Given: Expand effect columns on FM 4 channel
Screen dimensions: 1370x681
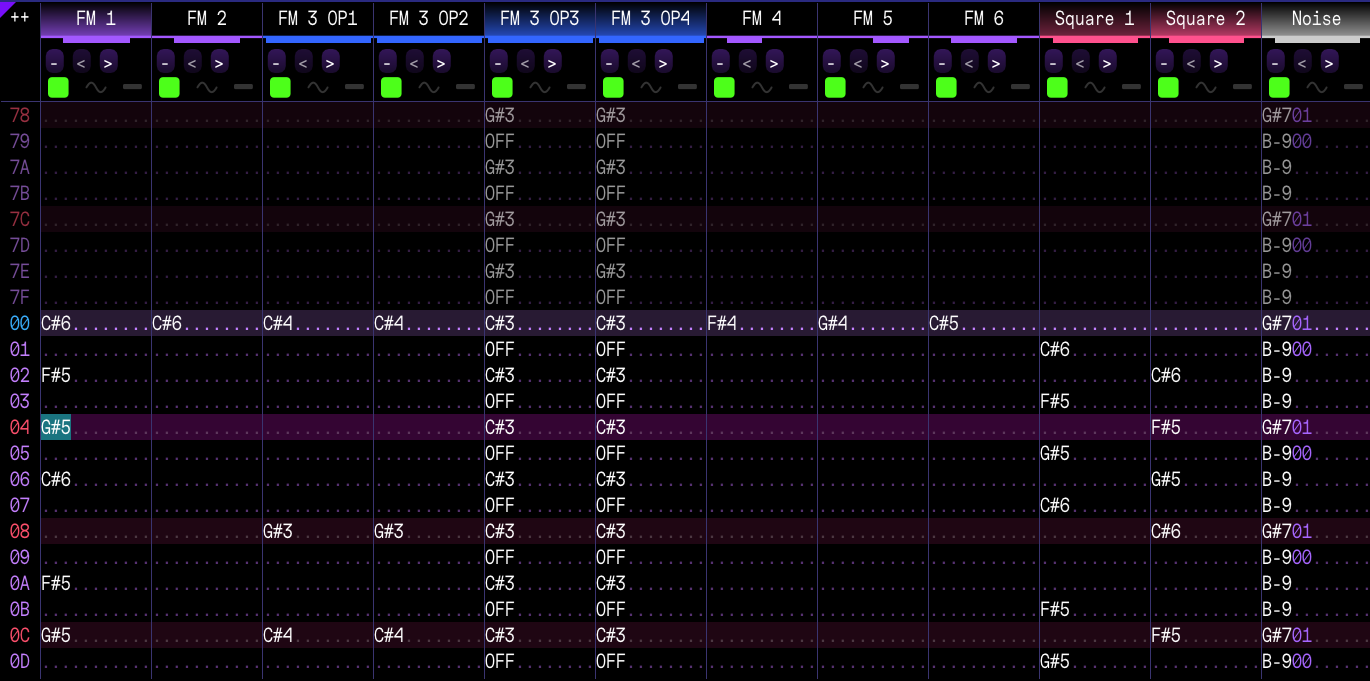Looking at the screenshot, I should [774, 63].
